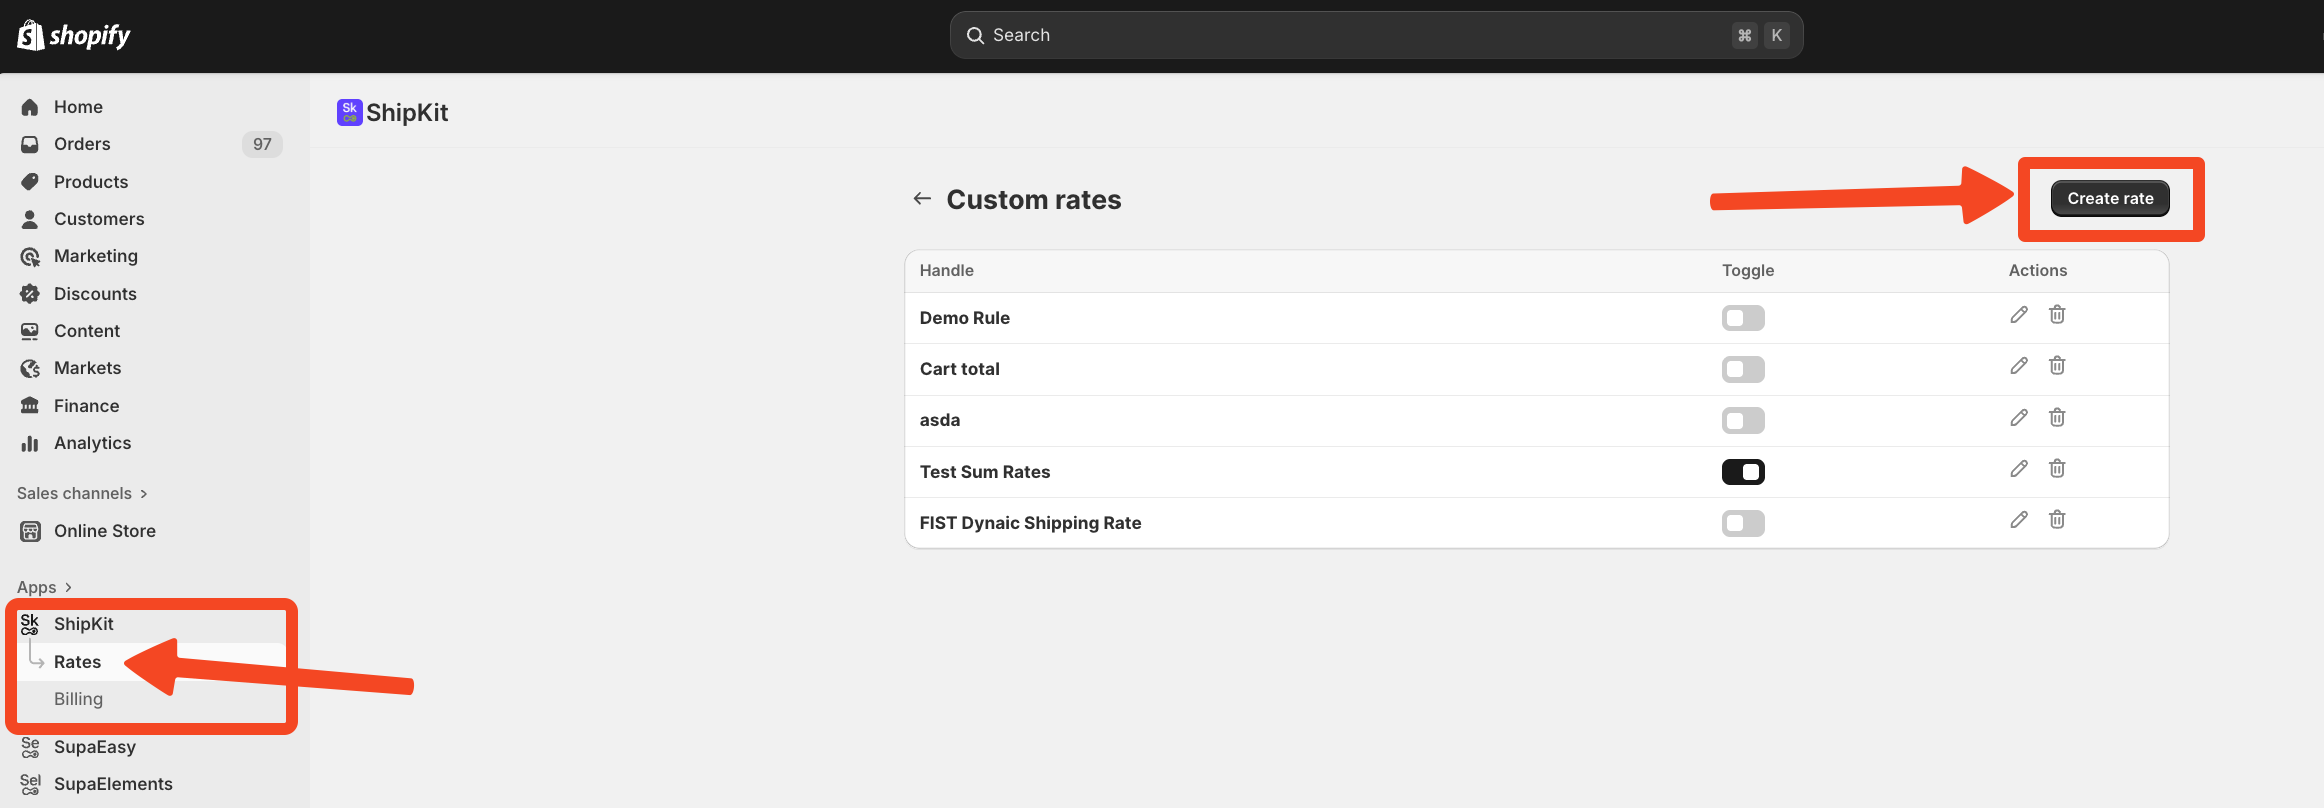The width and height of the screenshot is (2324, 808).
Task: Click the Shopify logo
Action: (74, 36)
